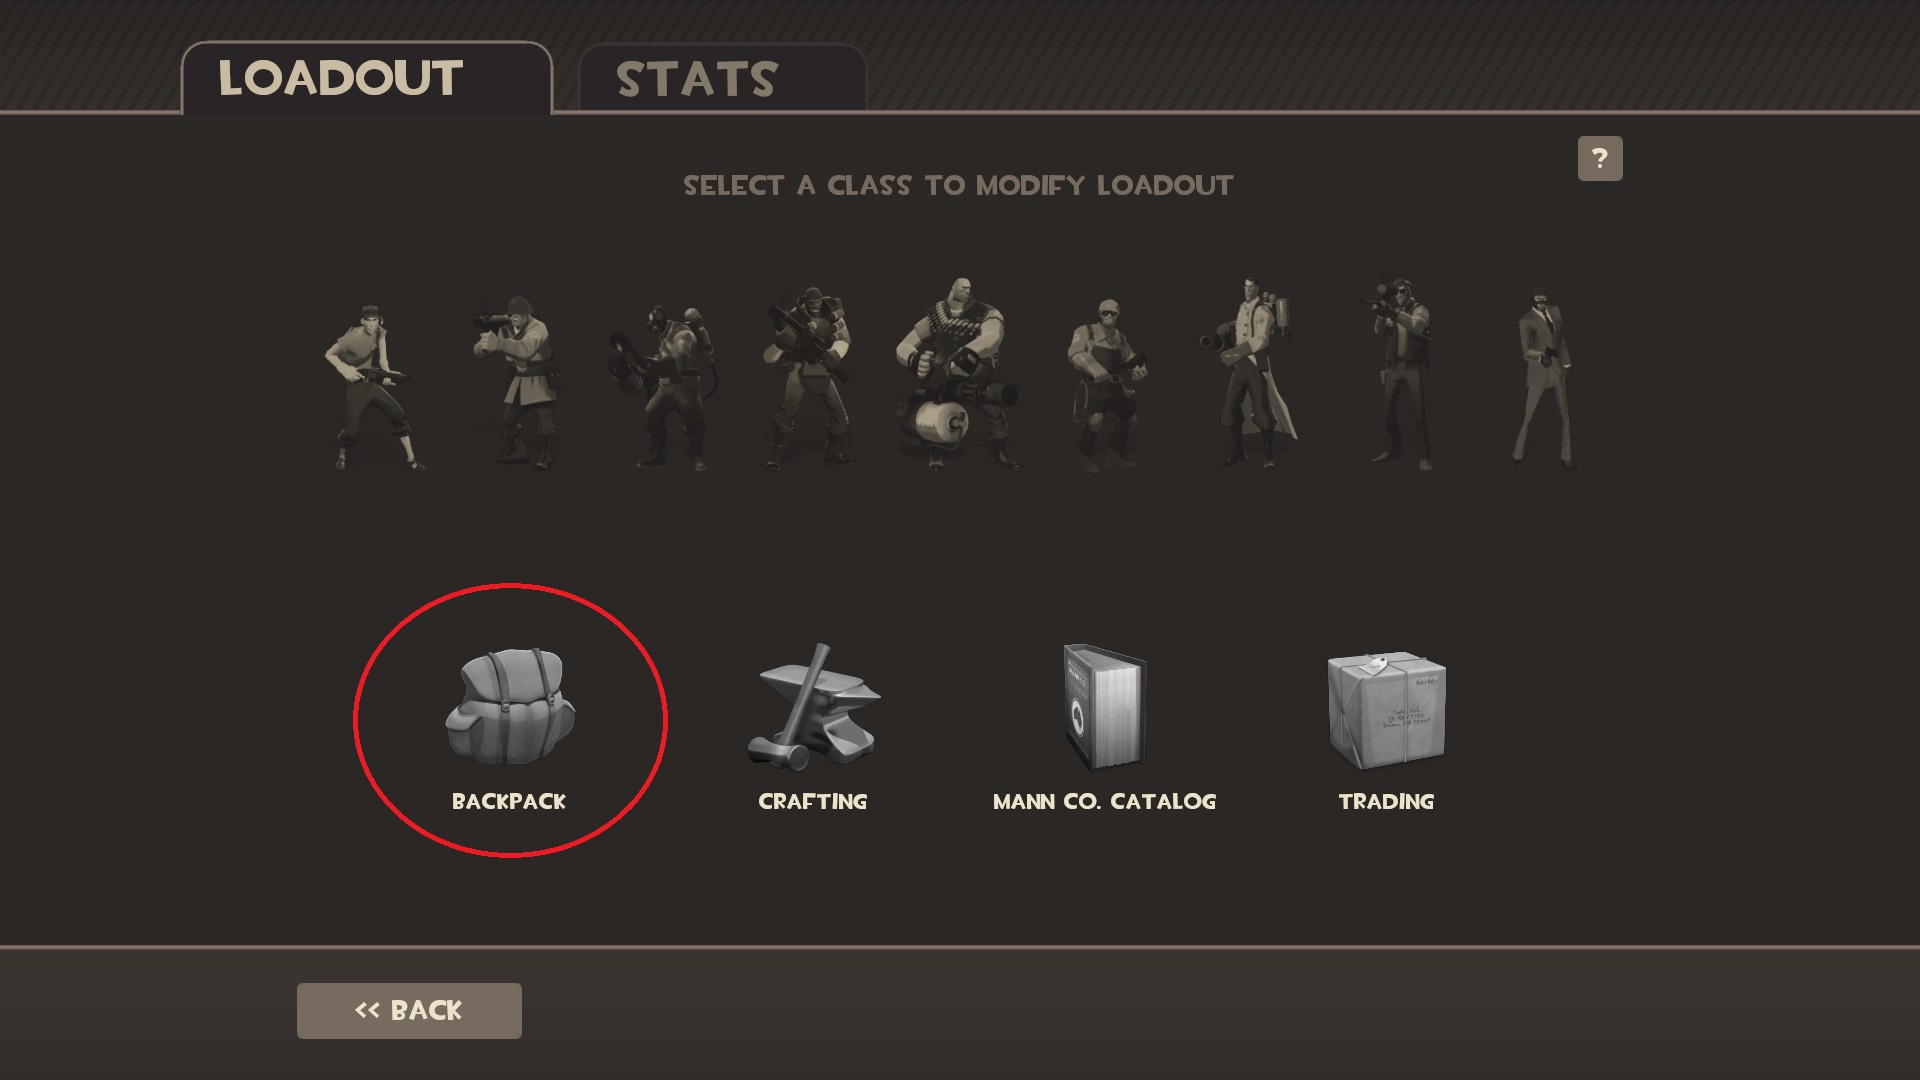Switch to the Stats tab

tap(722, 79)
